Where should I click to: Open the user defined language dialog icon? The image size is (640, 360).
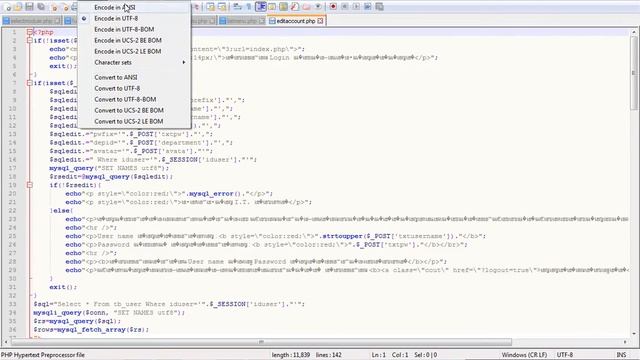272,7
